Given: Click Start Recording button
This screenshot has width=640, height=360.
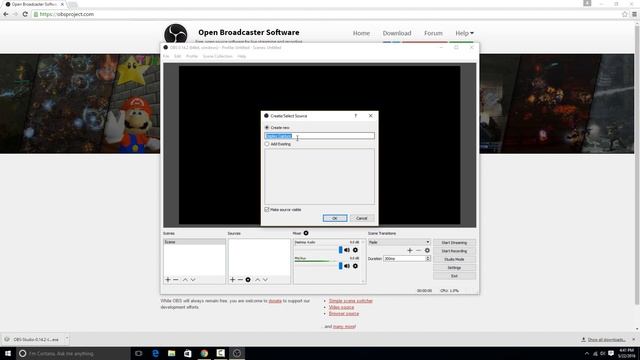Looking at the screenshot, I should (x=454, y=251).
